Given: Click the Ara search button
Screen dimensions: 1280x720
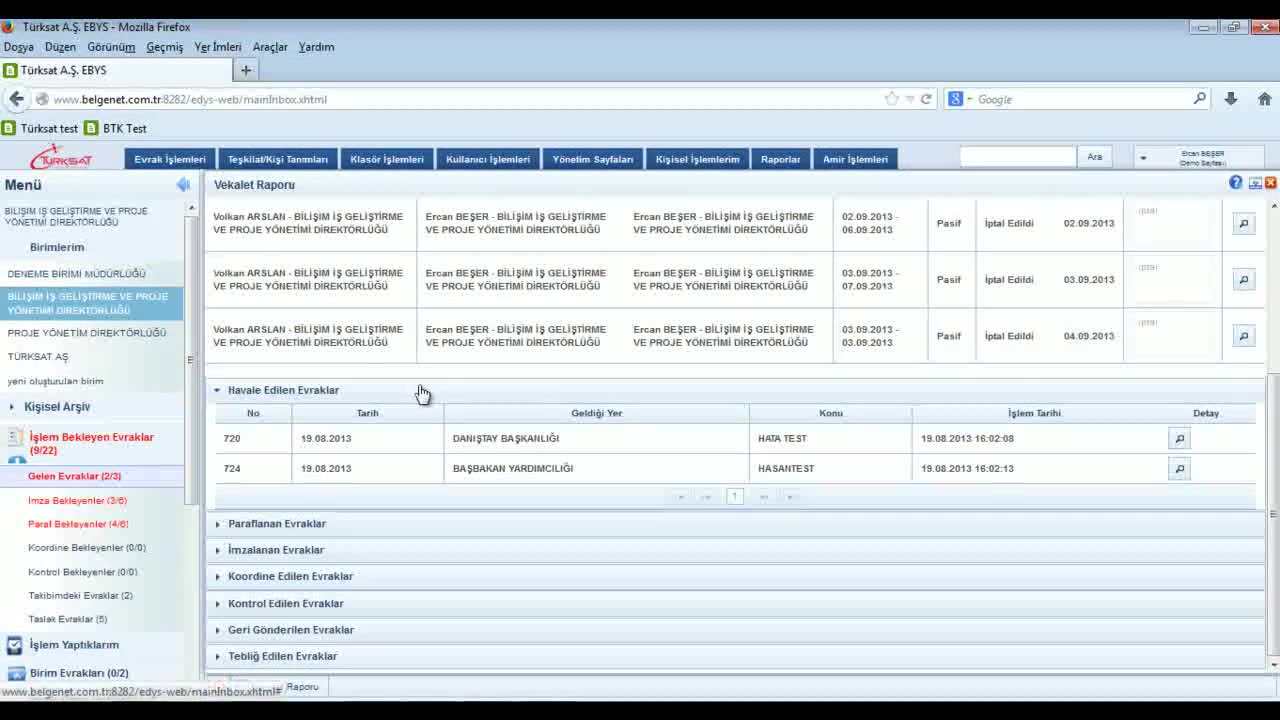Looking at the screenshot, I should coord(1095,157).
